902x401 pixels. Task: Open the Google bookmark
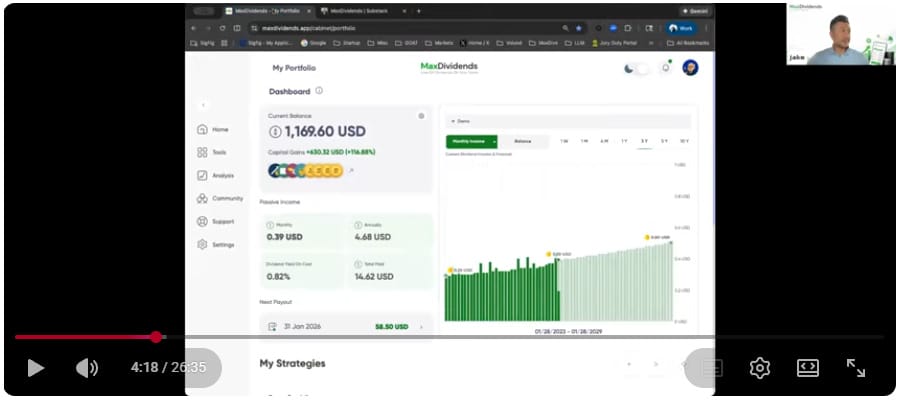314,43
